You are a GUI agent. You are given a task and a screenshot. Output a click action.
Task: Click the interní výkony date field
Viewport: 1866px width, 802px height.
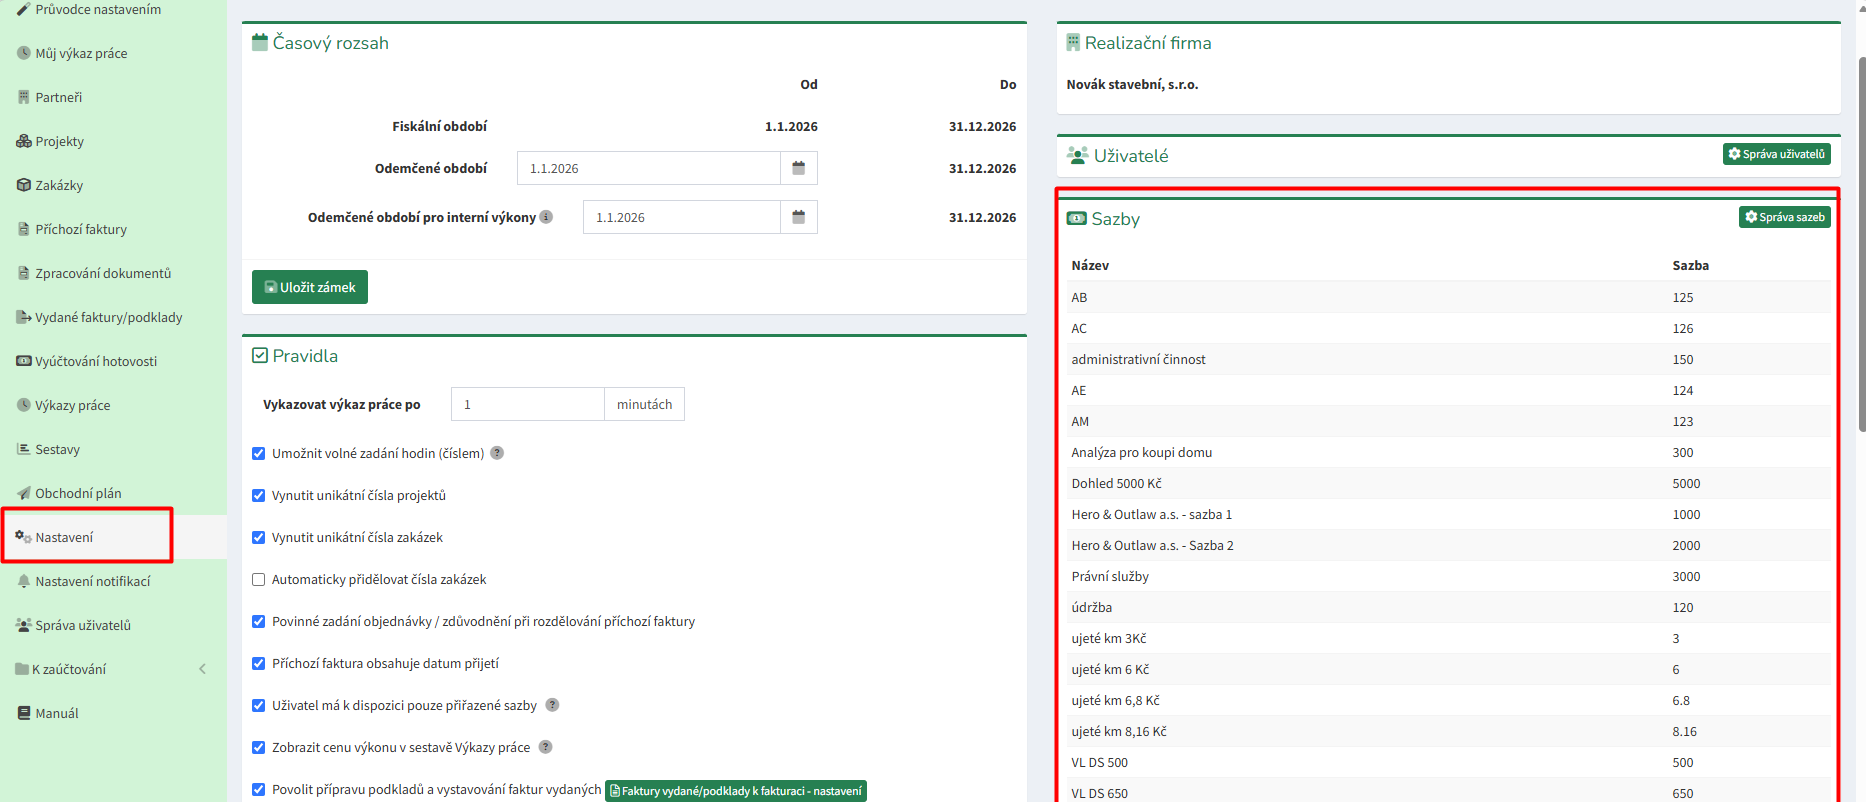coord(682,217)
